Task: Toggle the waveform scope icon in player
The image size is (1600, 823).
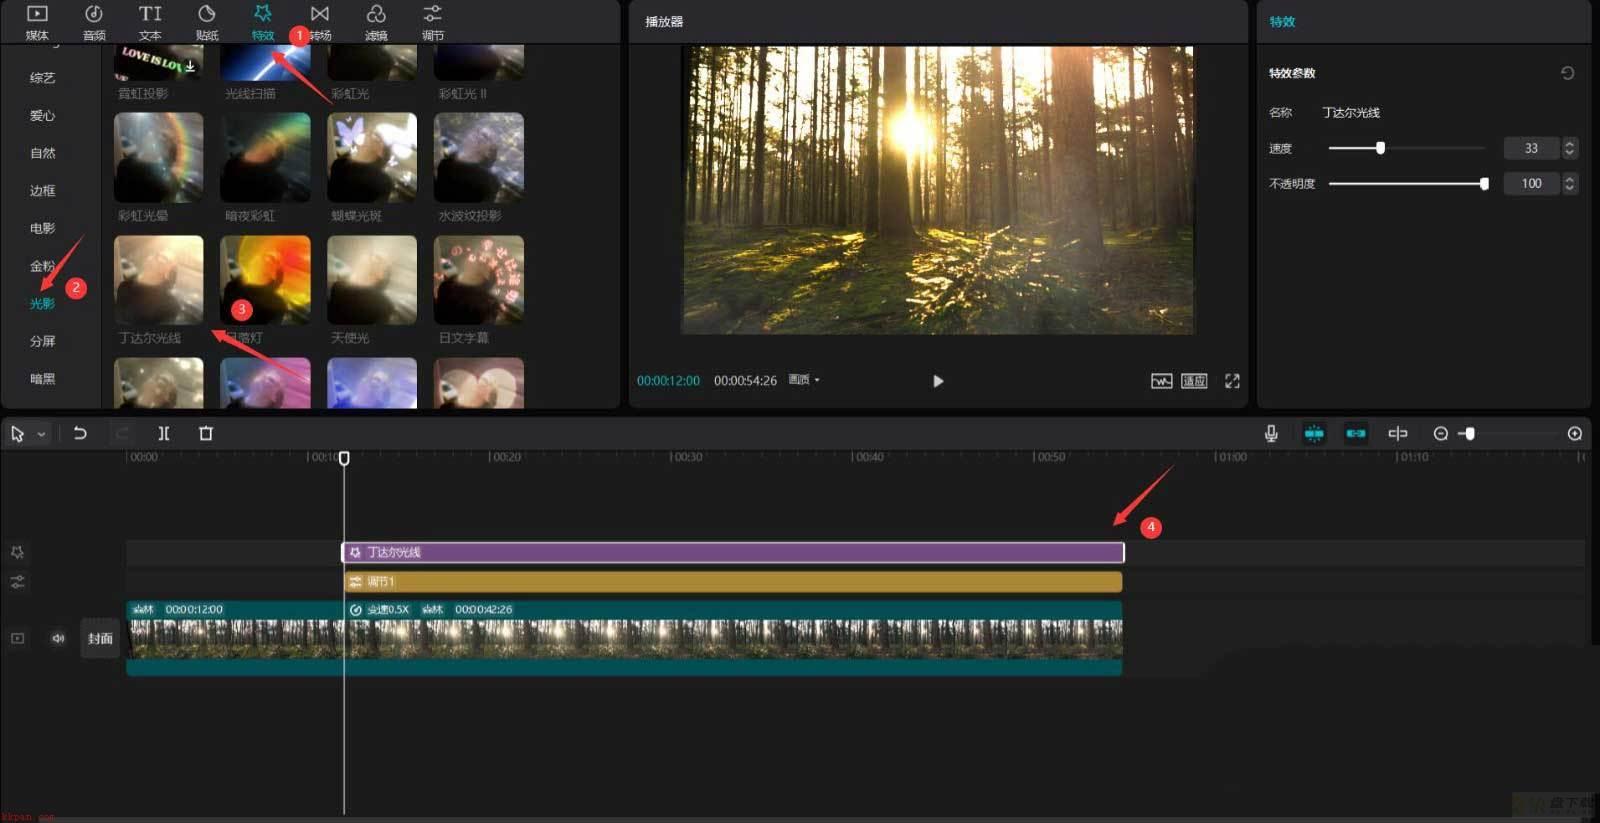Action: point(1161,381)
